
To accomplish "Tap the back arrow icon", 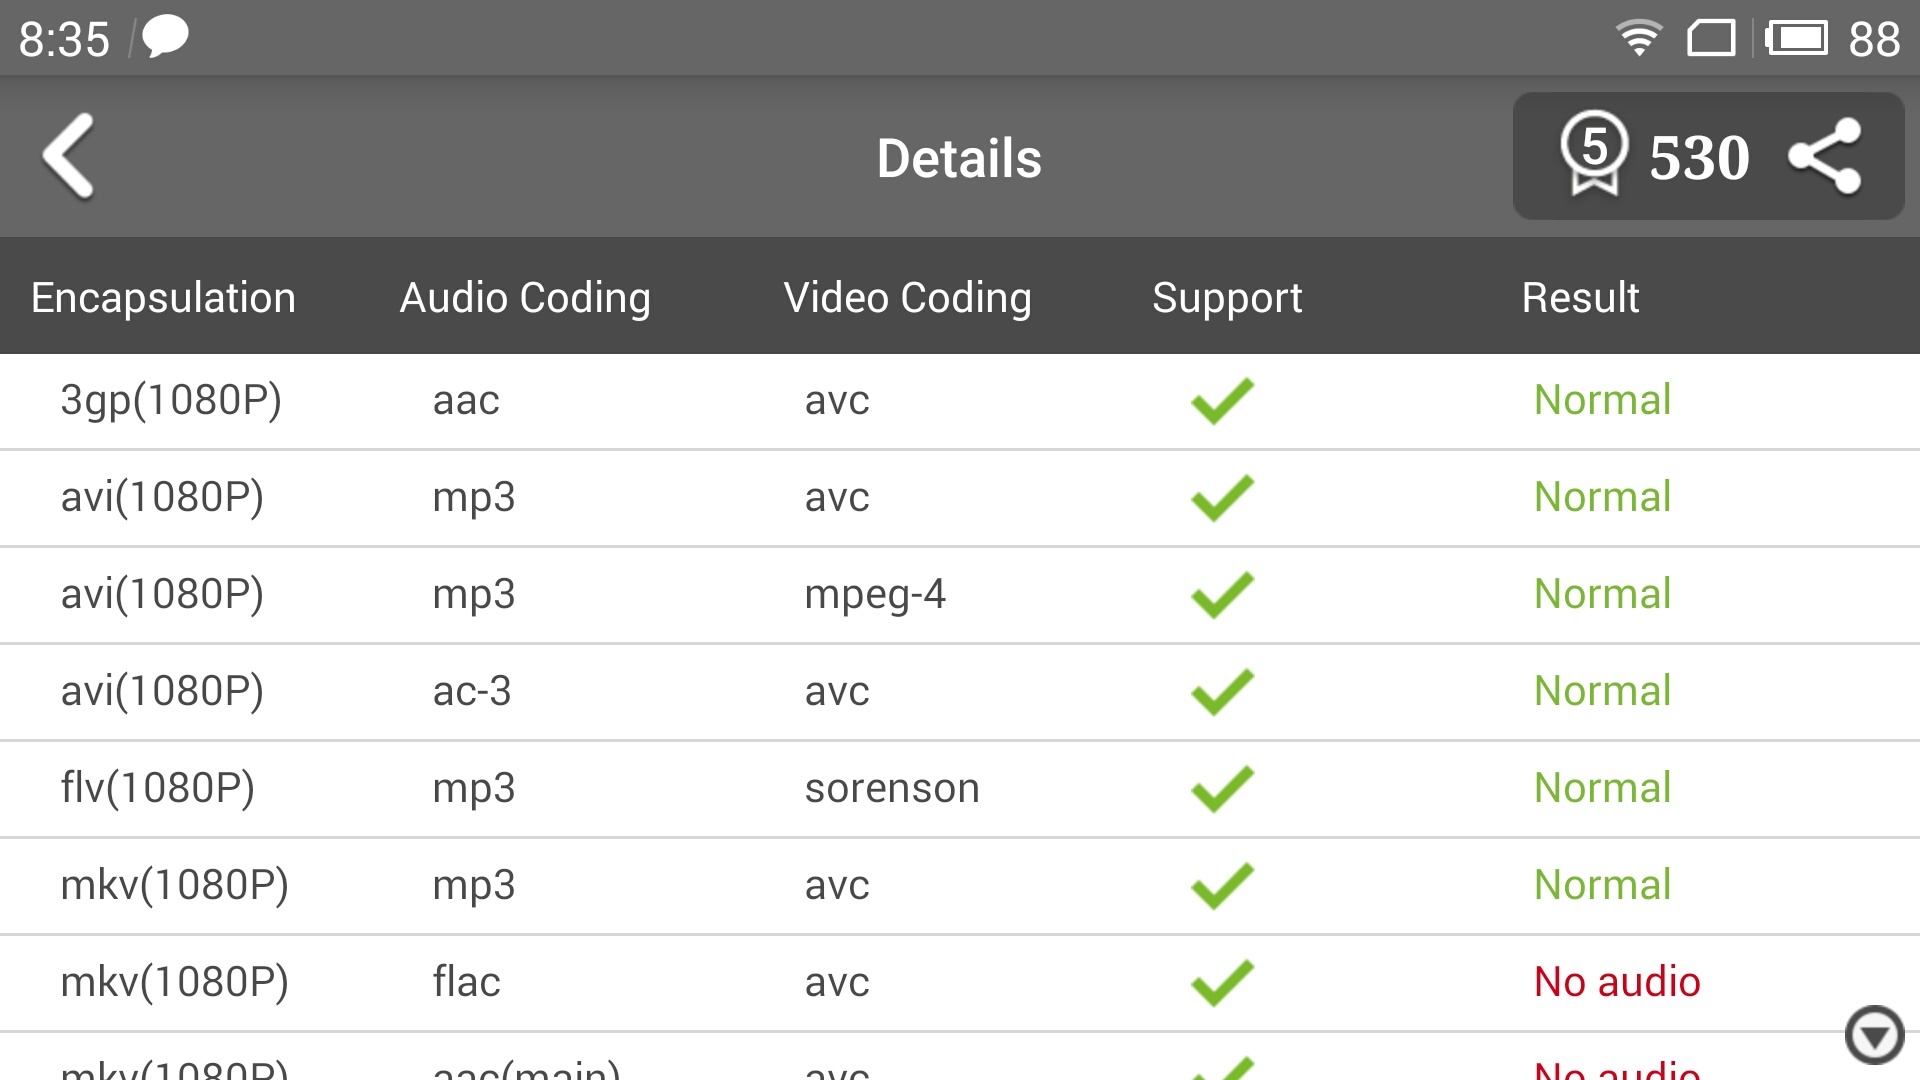I will (68, 157).
